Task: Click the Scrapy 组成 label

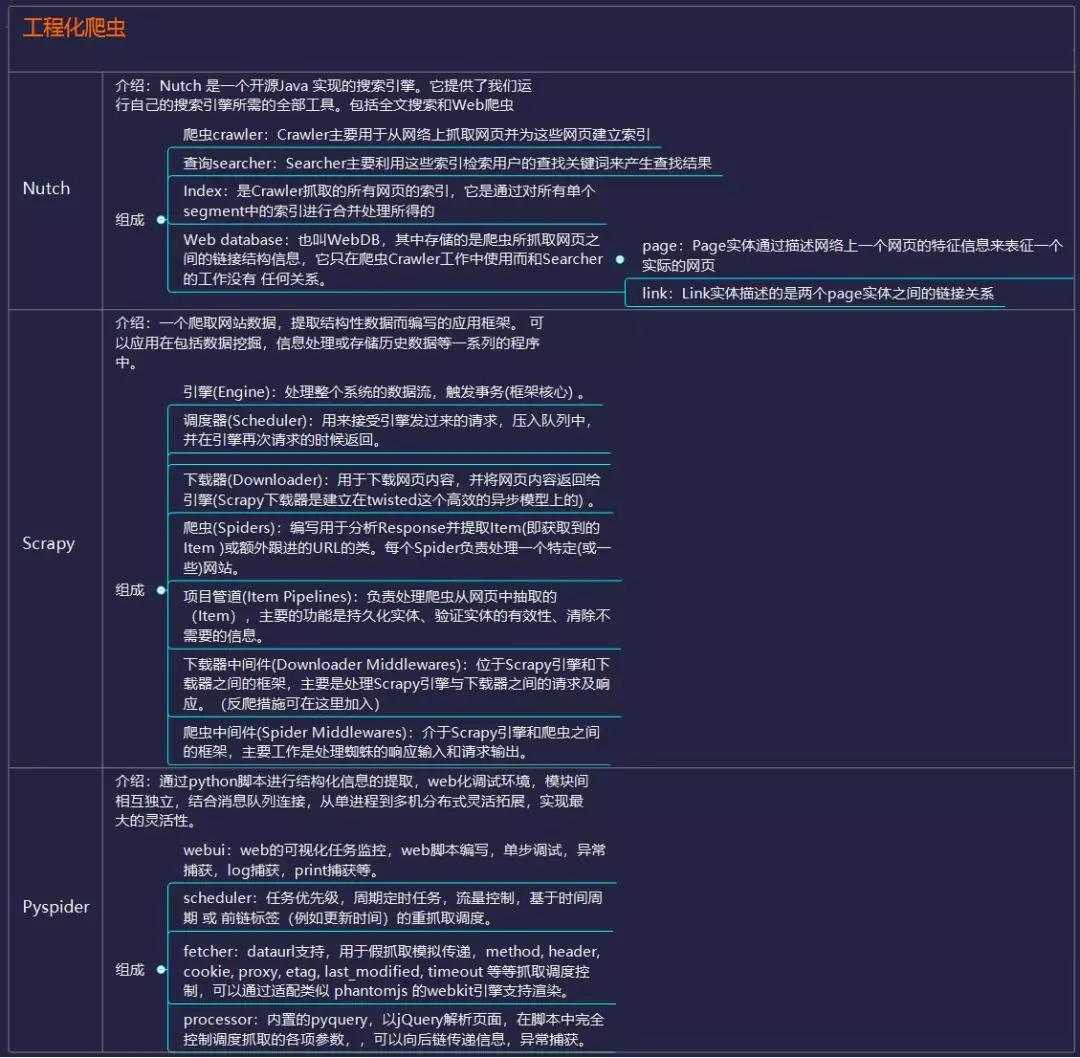Action: (x=129, y=590)
